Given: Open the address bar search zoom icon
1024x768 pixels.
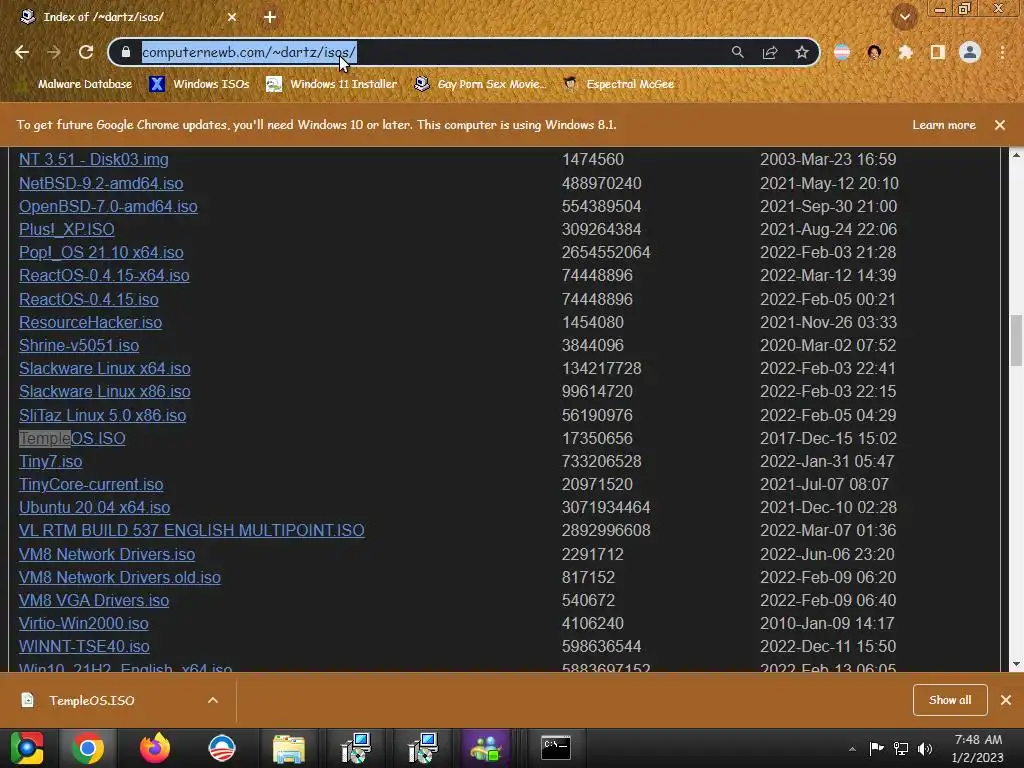Looking at the screenshot, I should click(737, 52).
